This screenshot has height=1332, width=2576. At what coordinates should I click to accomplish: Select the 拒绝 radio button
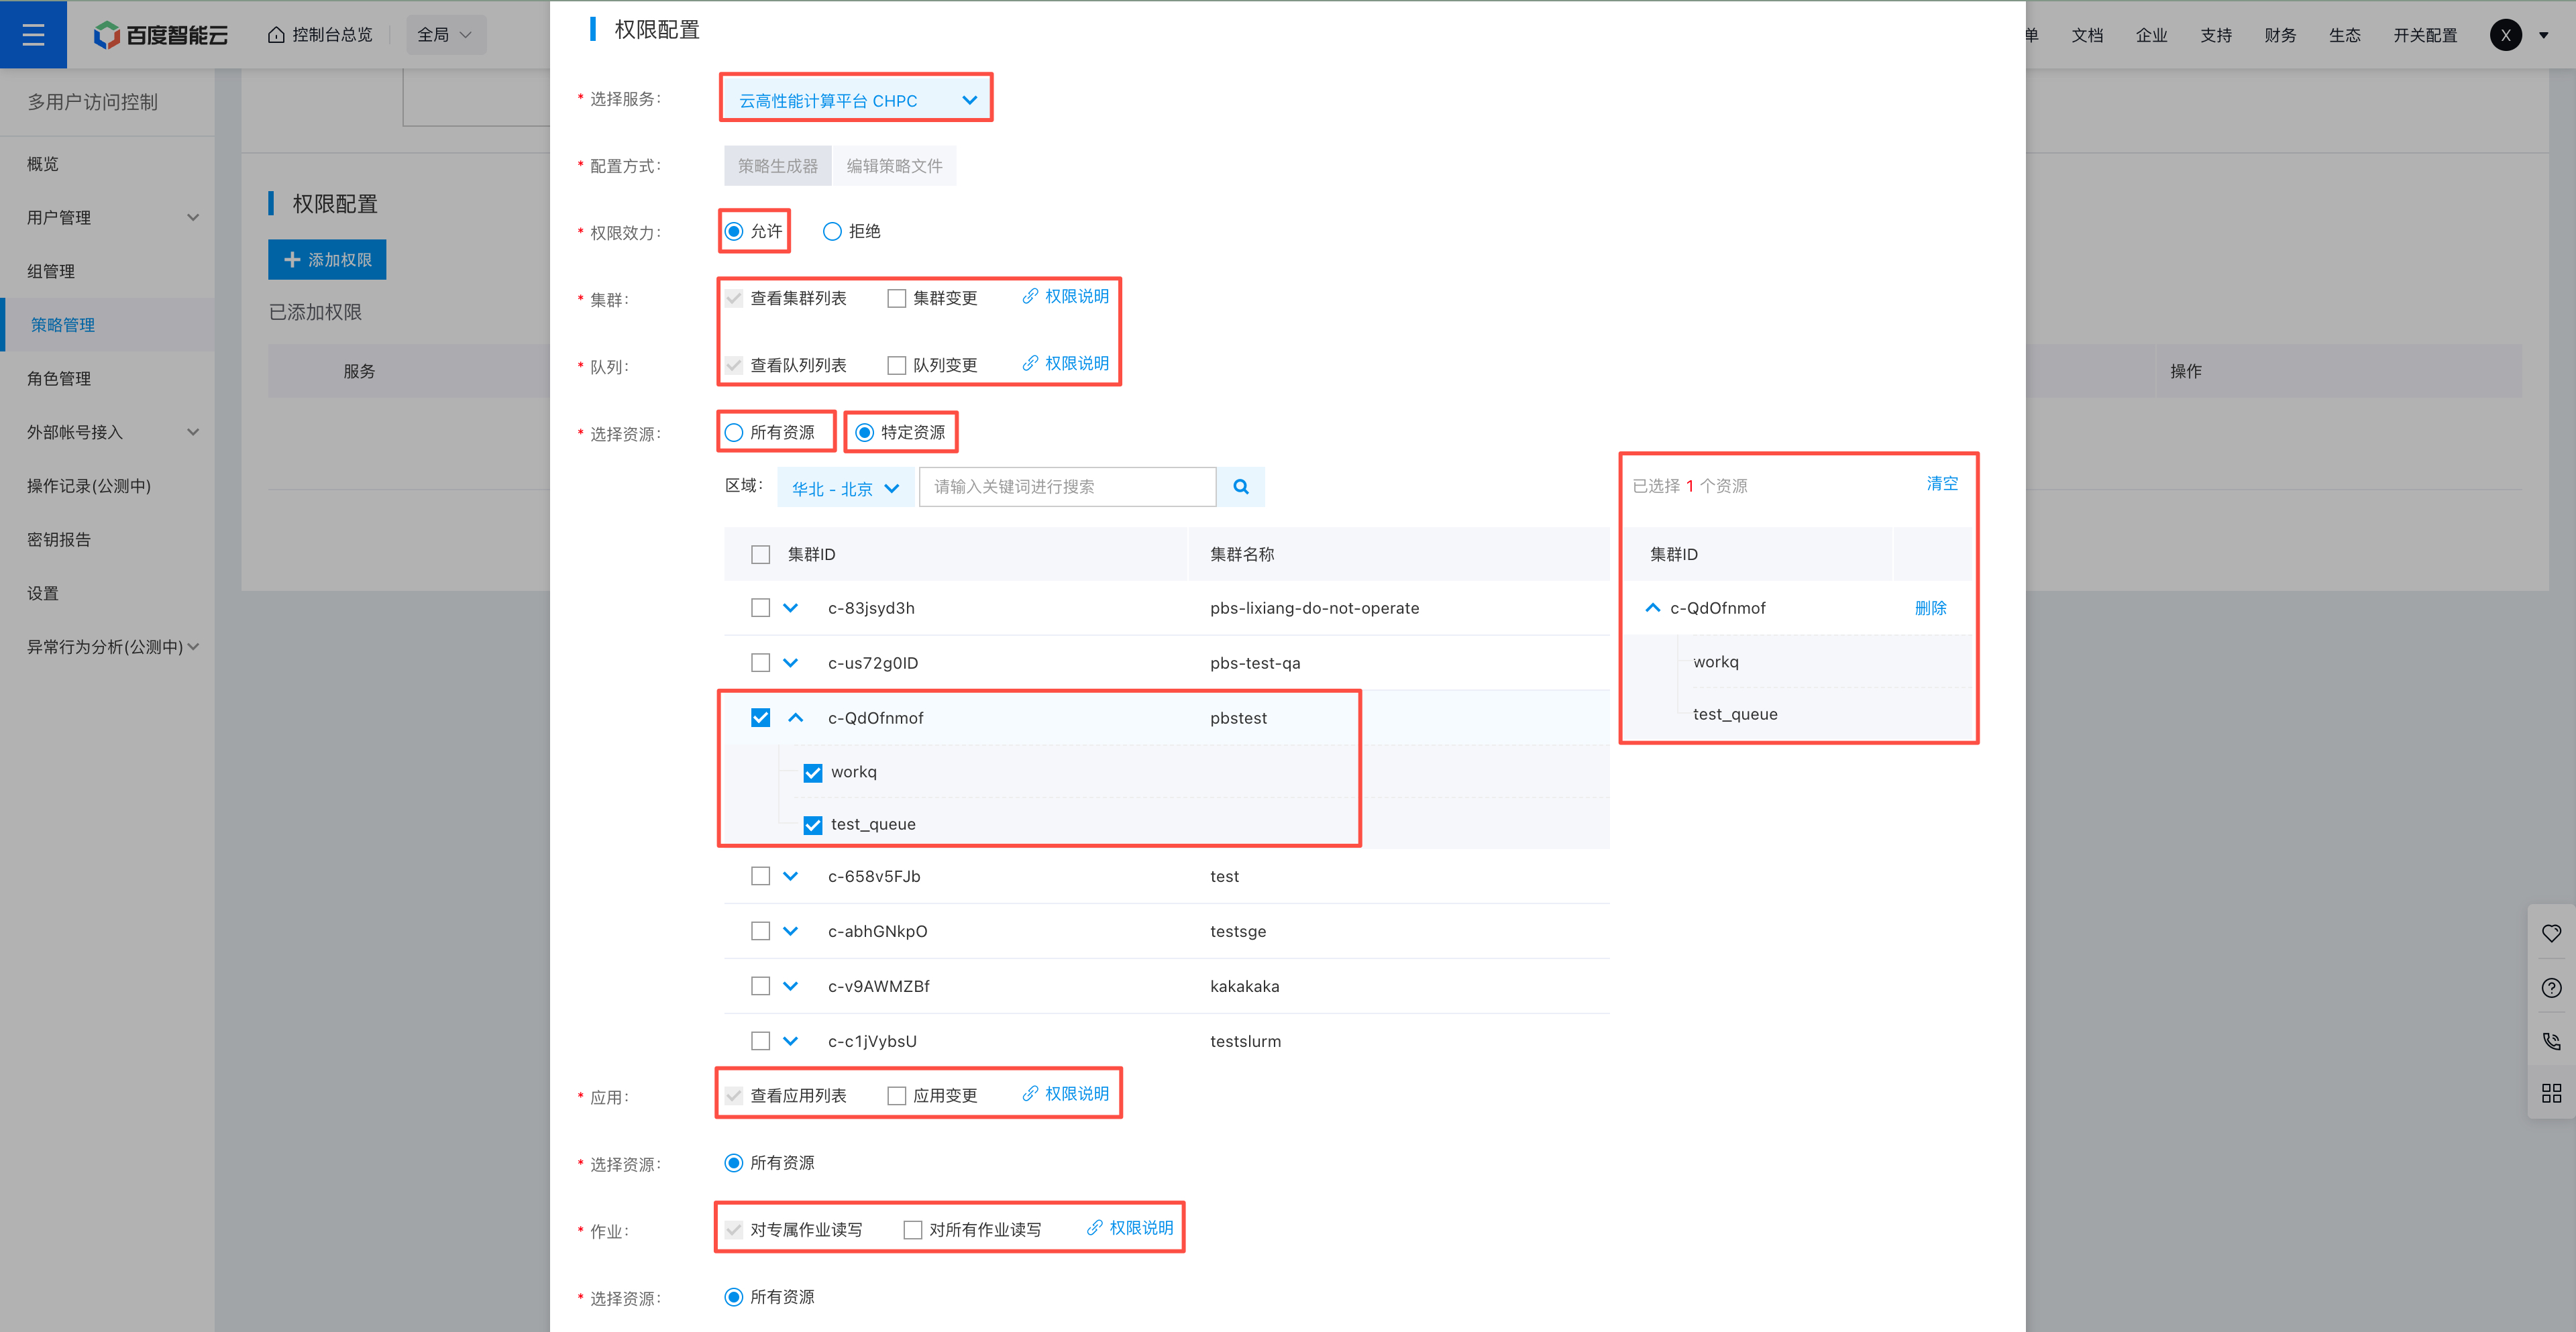(x=832, y=232)
